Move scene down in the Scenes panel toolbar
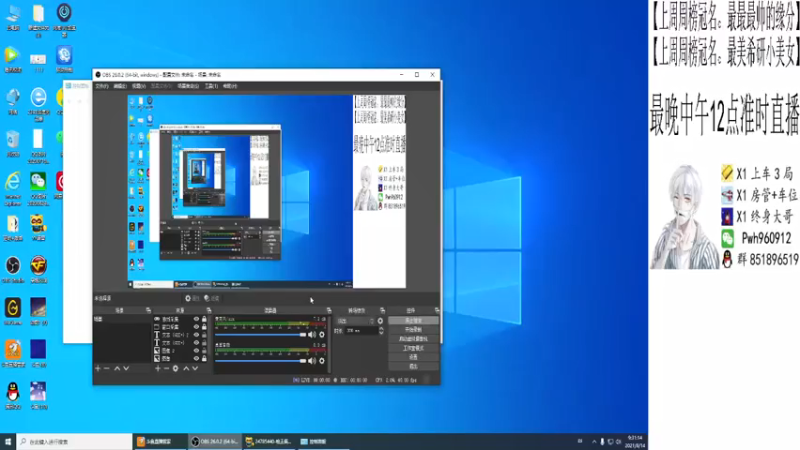Screen dimensions: 800x450 coord(126,368)
